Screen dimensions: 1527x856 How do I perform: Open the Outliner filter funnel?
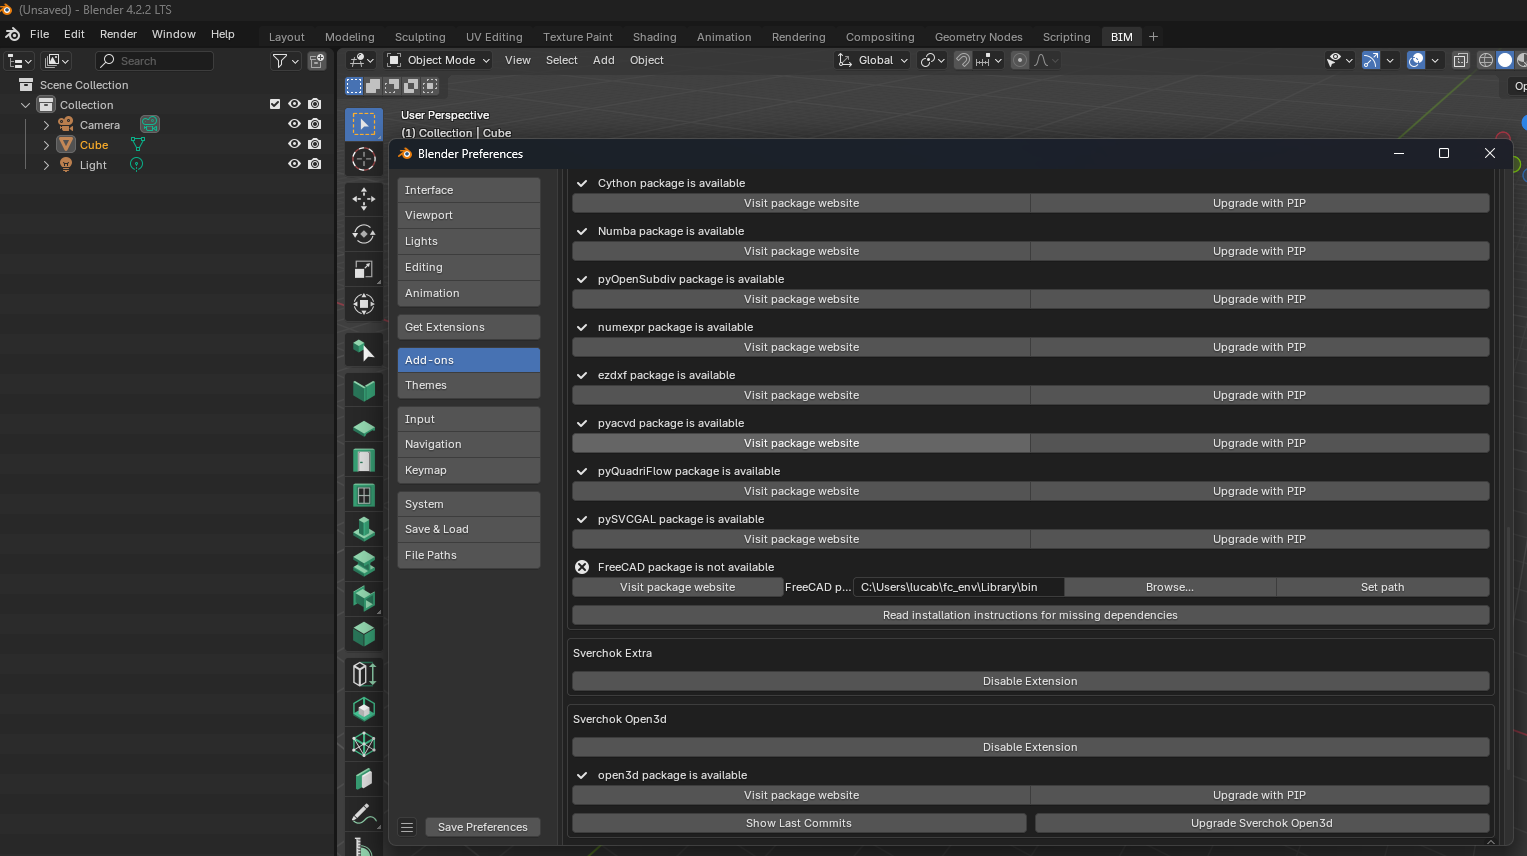(281, 61)
